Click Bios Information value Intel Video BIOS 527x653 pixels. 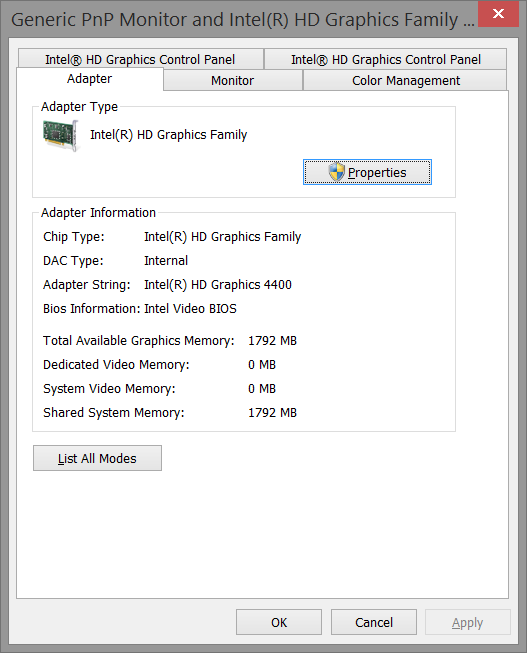click(190, 309)
